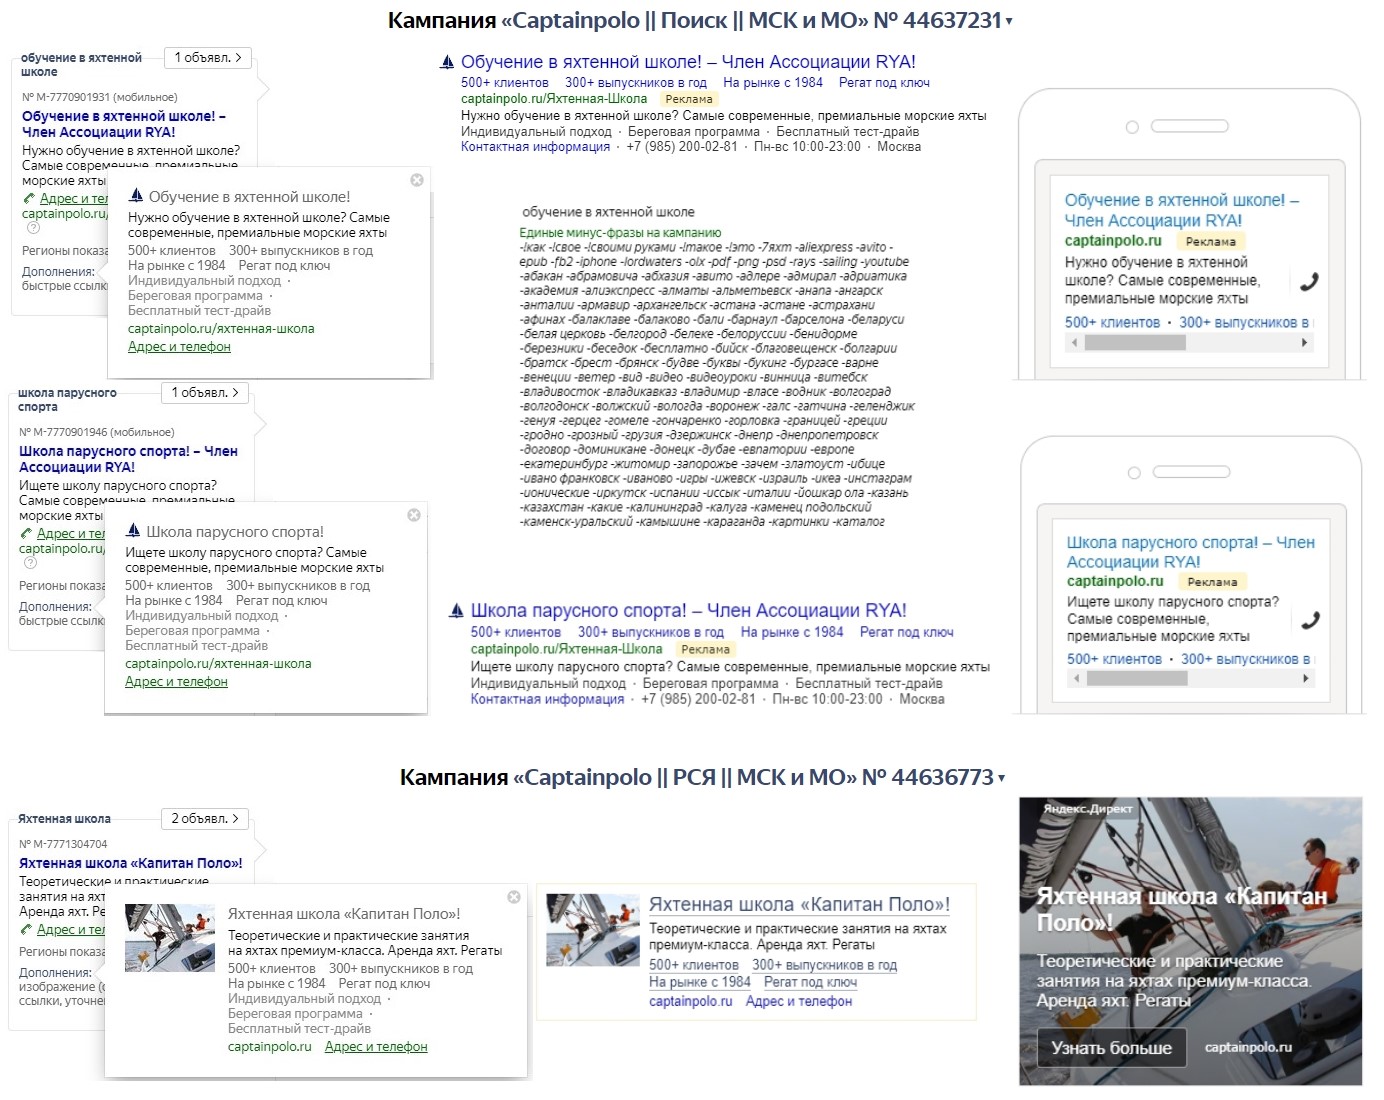The image size is (1384, 1100).
Task: Click «Единые минус-фразы на кампанию» heading
Action: pos(620,233)
